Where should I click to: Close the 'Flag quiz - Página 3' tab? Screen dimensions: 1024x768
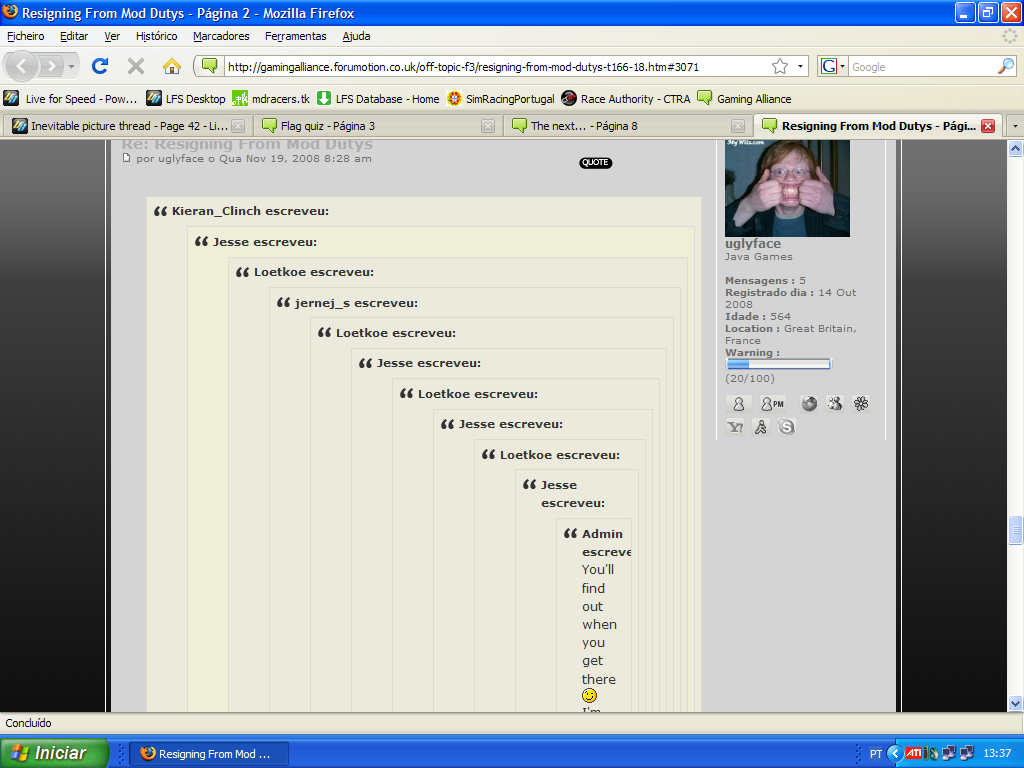click(x=488, y=126)
